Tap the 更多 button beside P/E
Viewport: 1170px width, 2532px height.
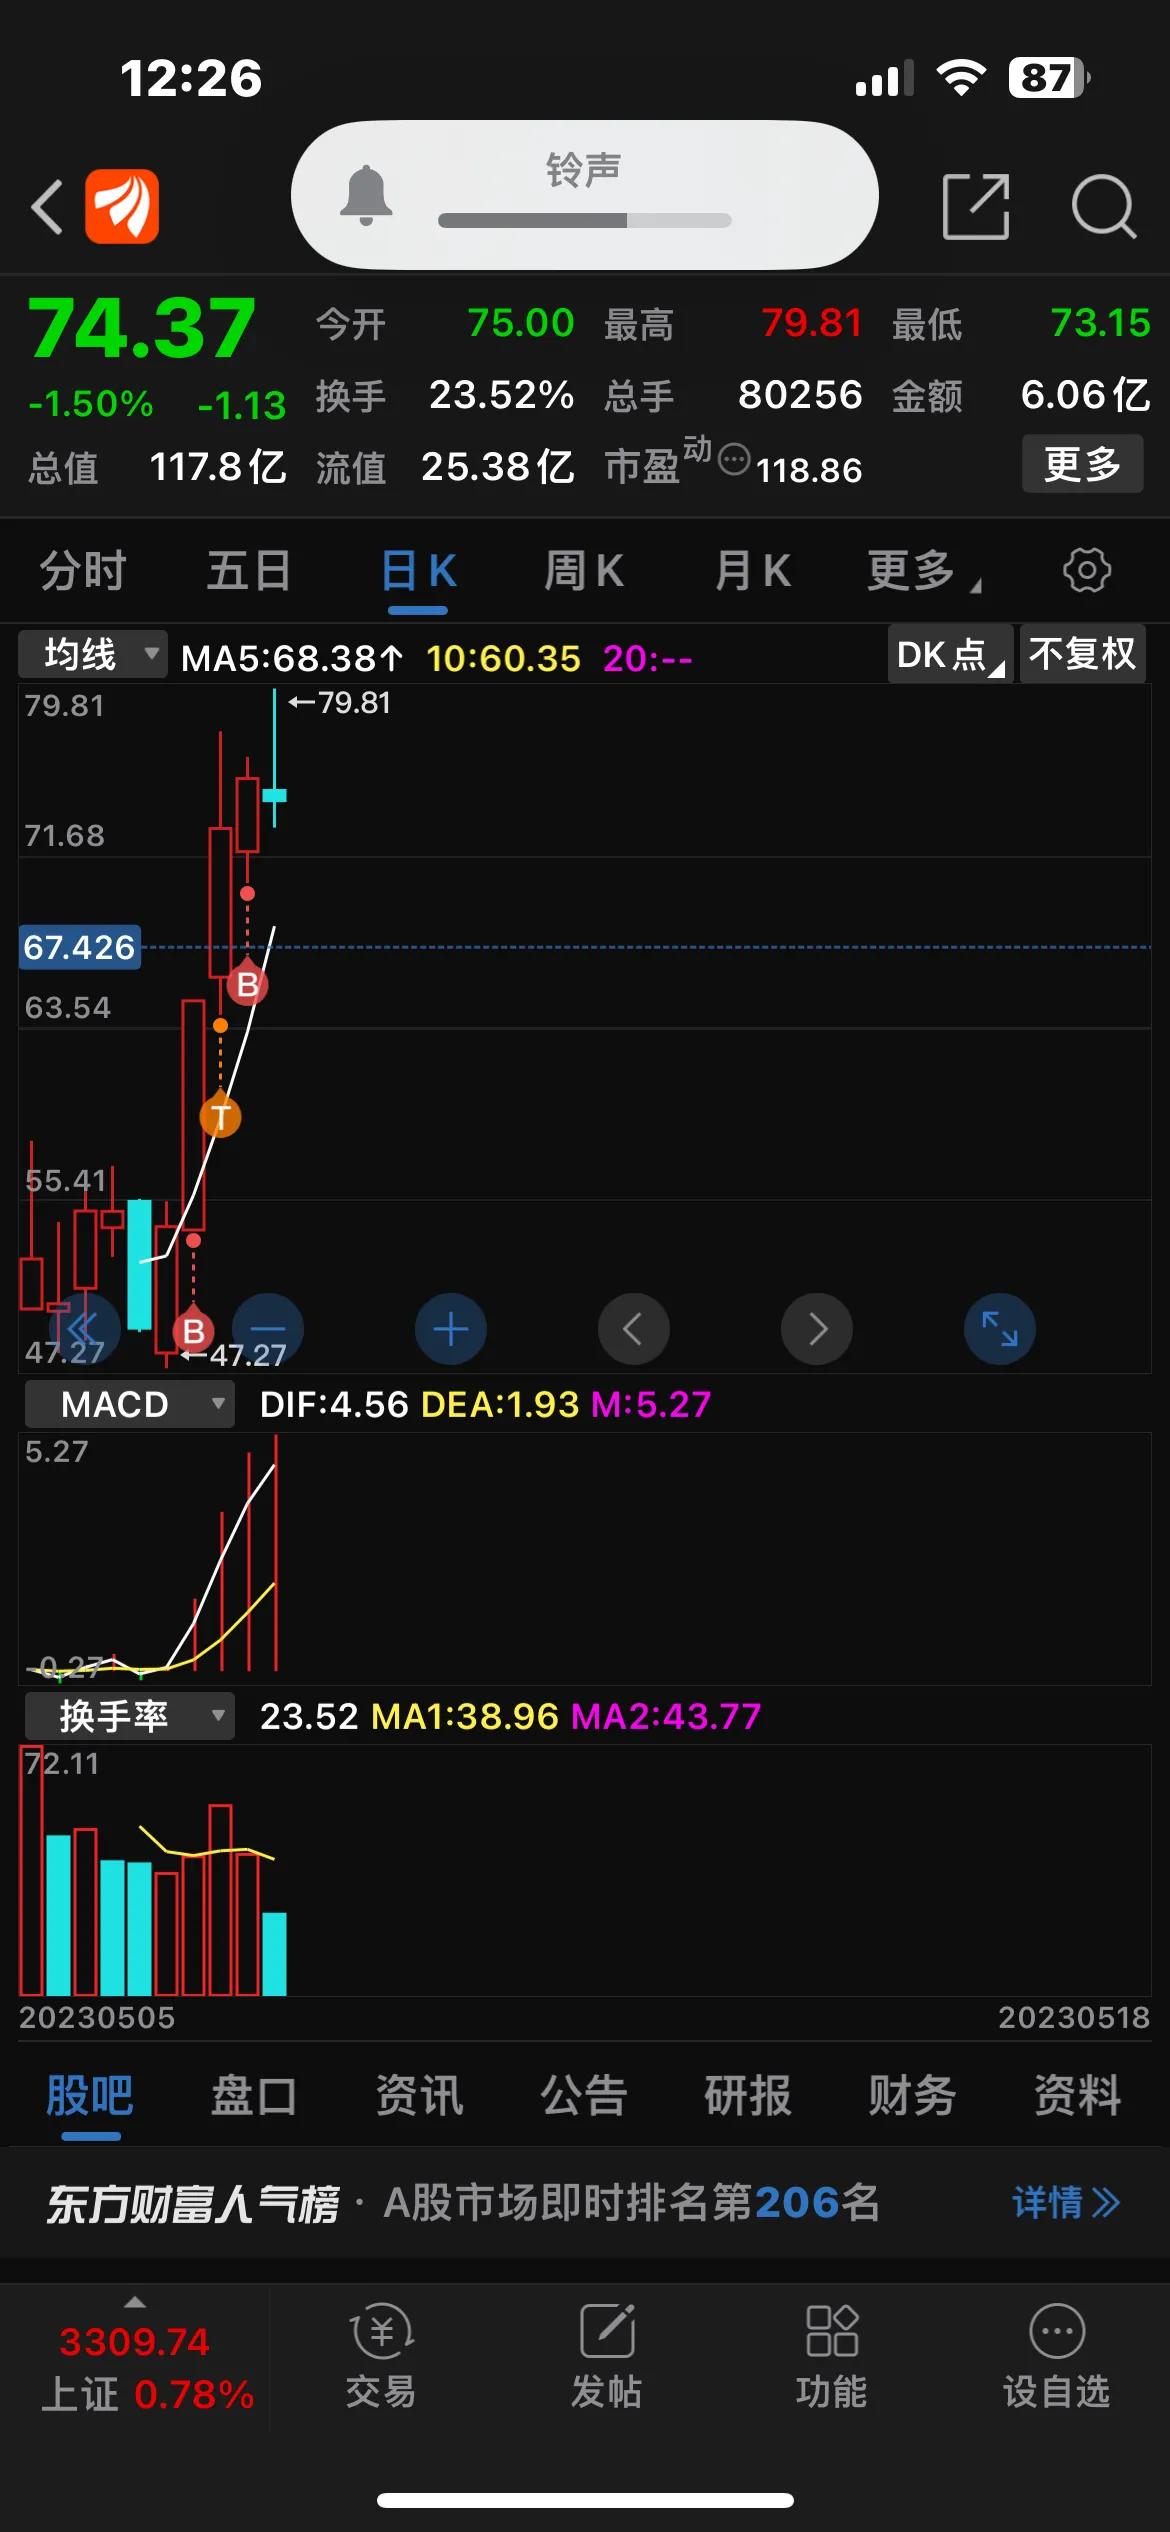coord(1082,464)
